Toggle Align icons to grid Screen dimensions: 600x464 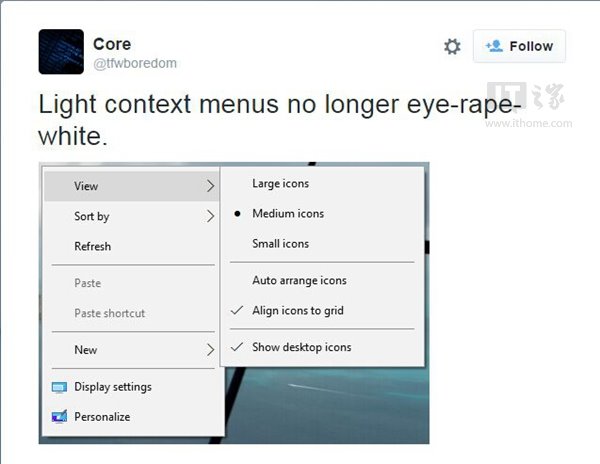(297, 310)
